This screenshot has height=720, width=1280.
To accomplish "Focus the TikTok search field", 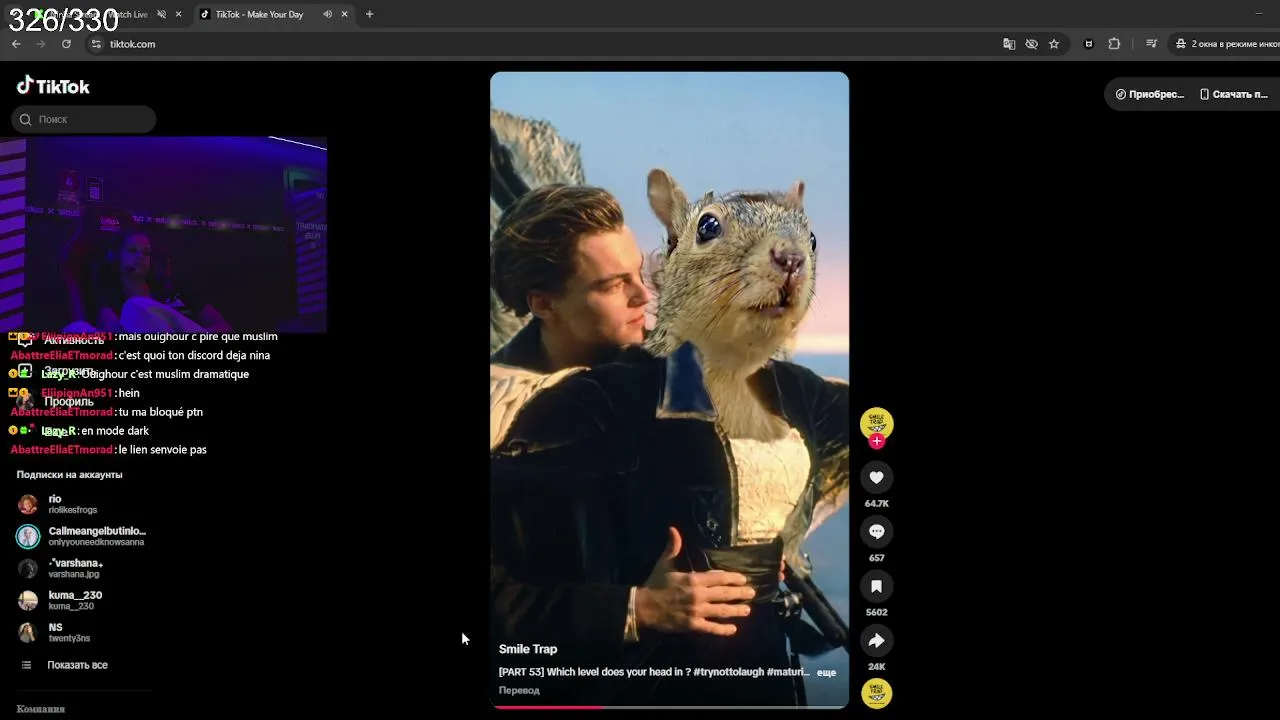I will 84,119.
